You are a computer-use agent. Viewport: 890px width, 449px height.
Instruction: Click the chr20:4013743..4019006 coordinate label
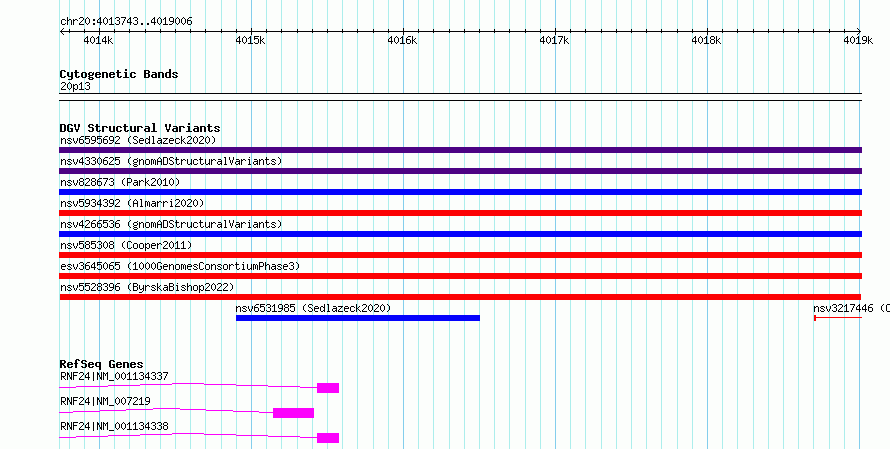point(126,21)
